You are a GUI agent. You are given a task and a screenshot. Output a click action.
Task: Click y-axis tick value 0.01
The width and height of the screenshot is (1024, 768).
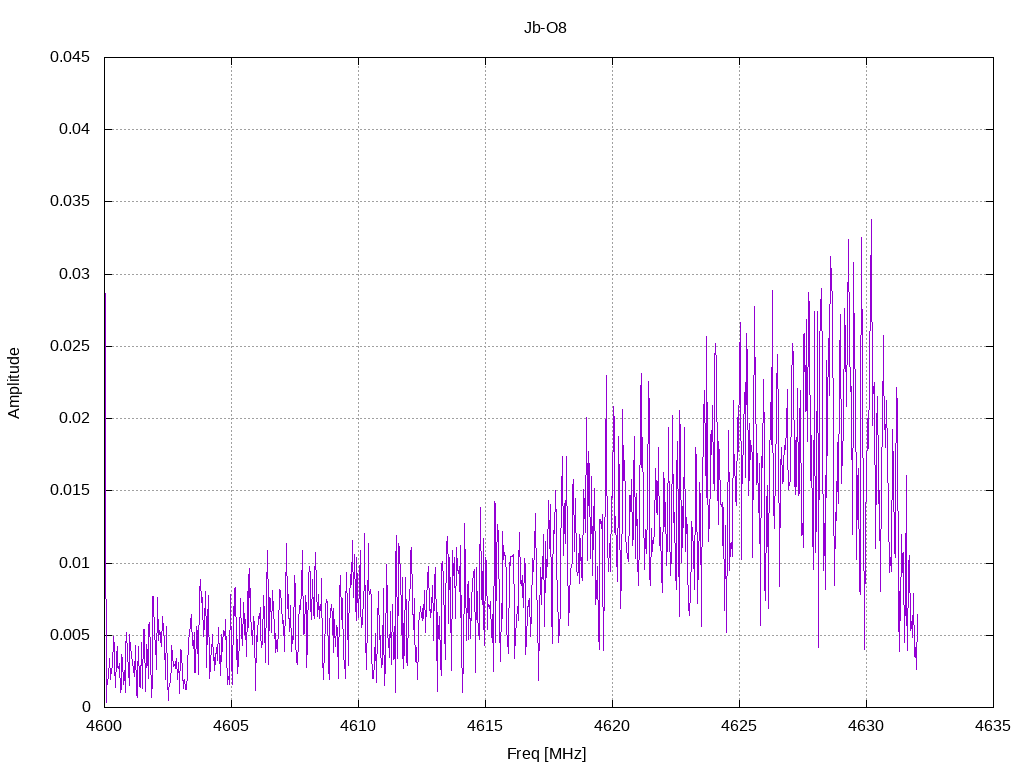[74, 562]
